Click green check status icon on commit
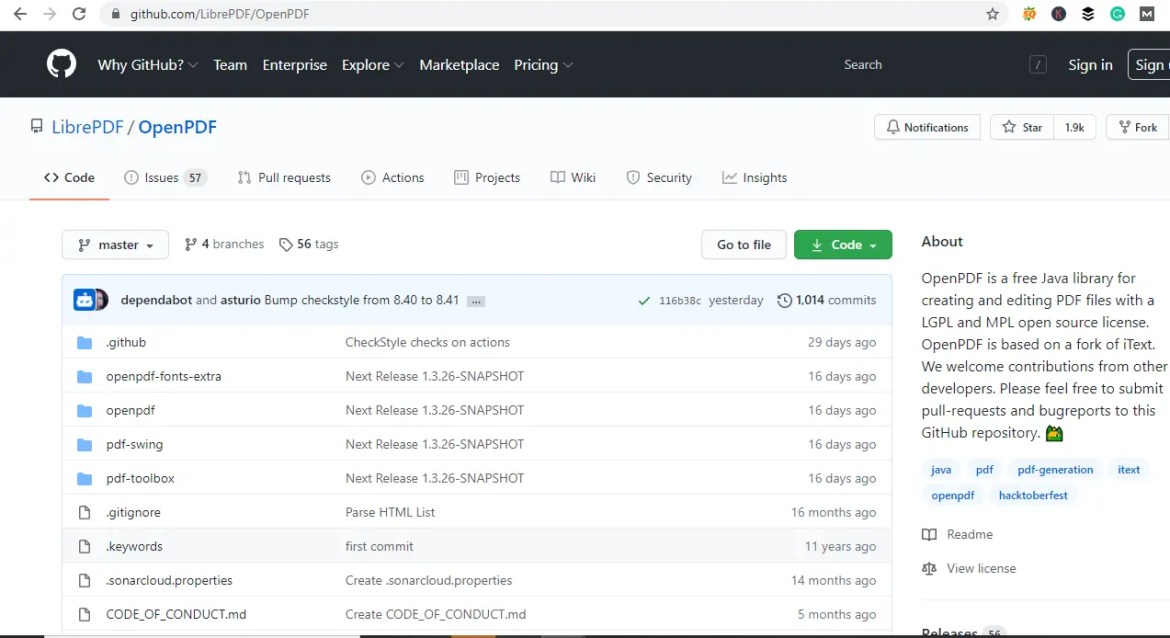 (x=644, y=301)
